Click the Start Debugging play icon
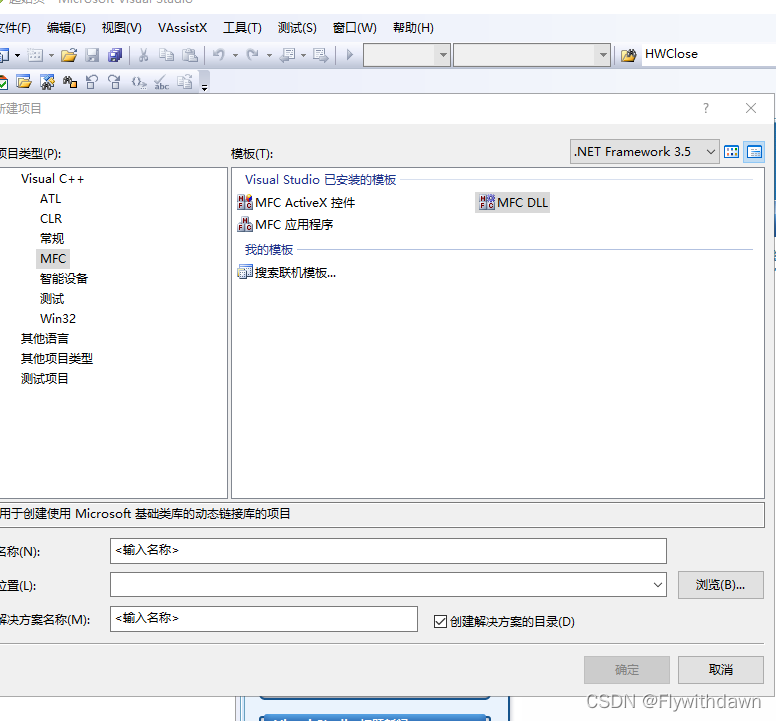The width and height of the screenshot is (776, 721). 349,55
